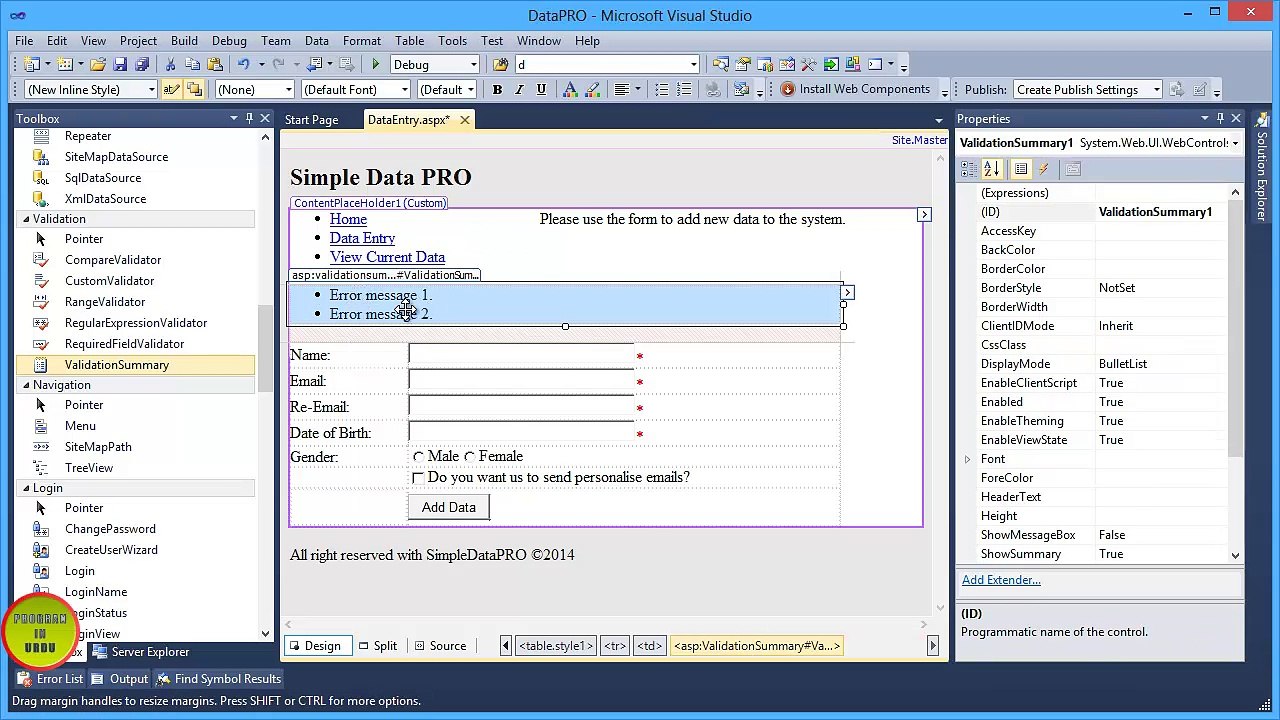Open the Error List panel tab

[x=49, y=679]
